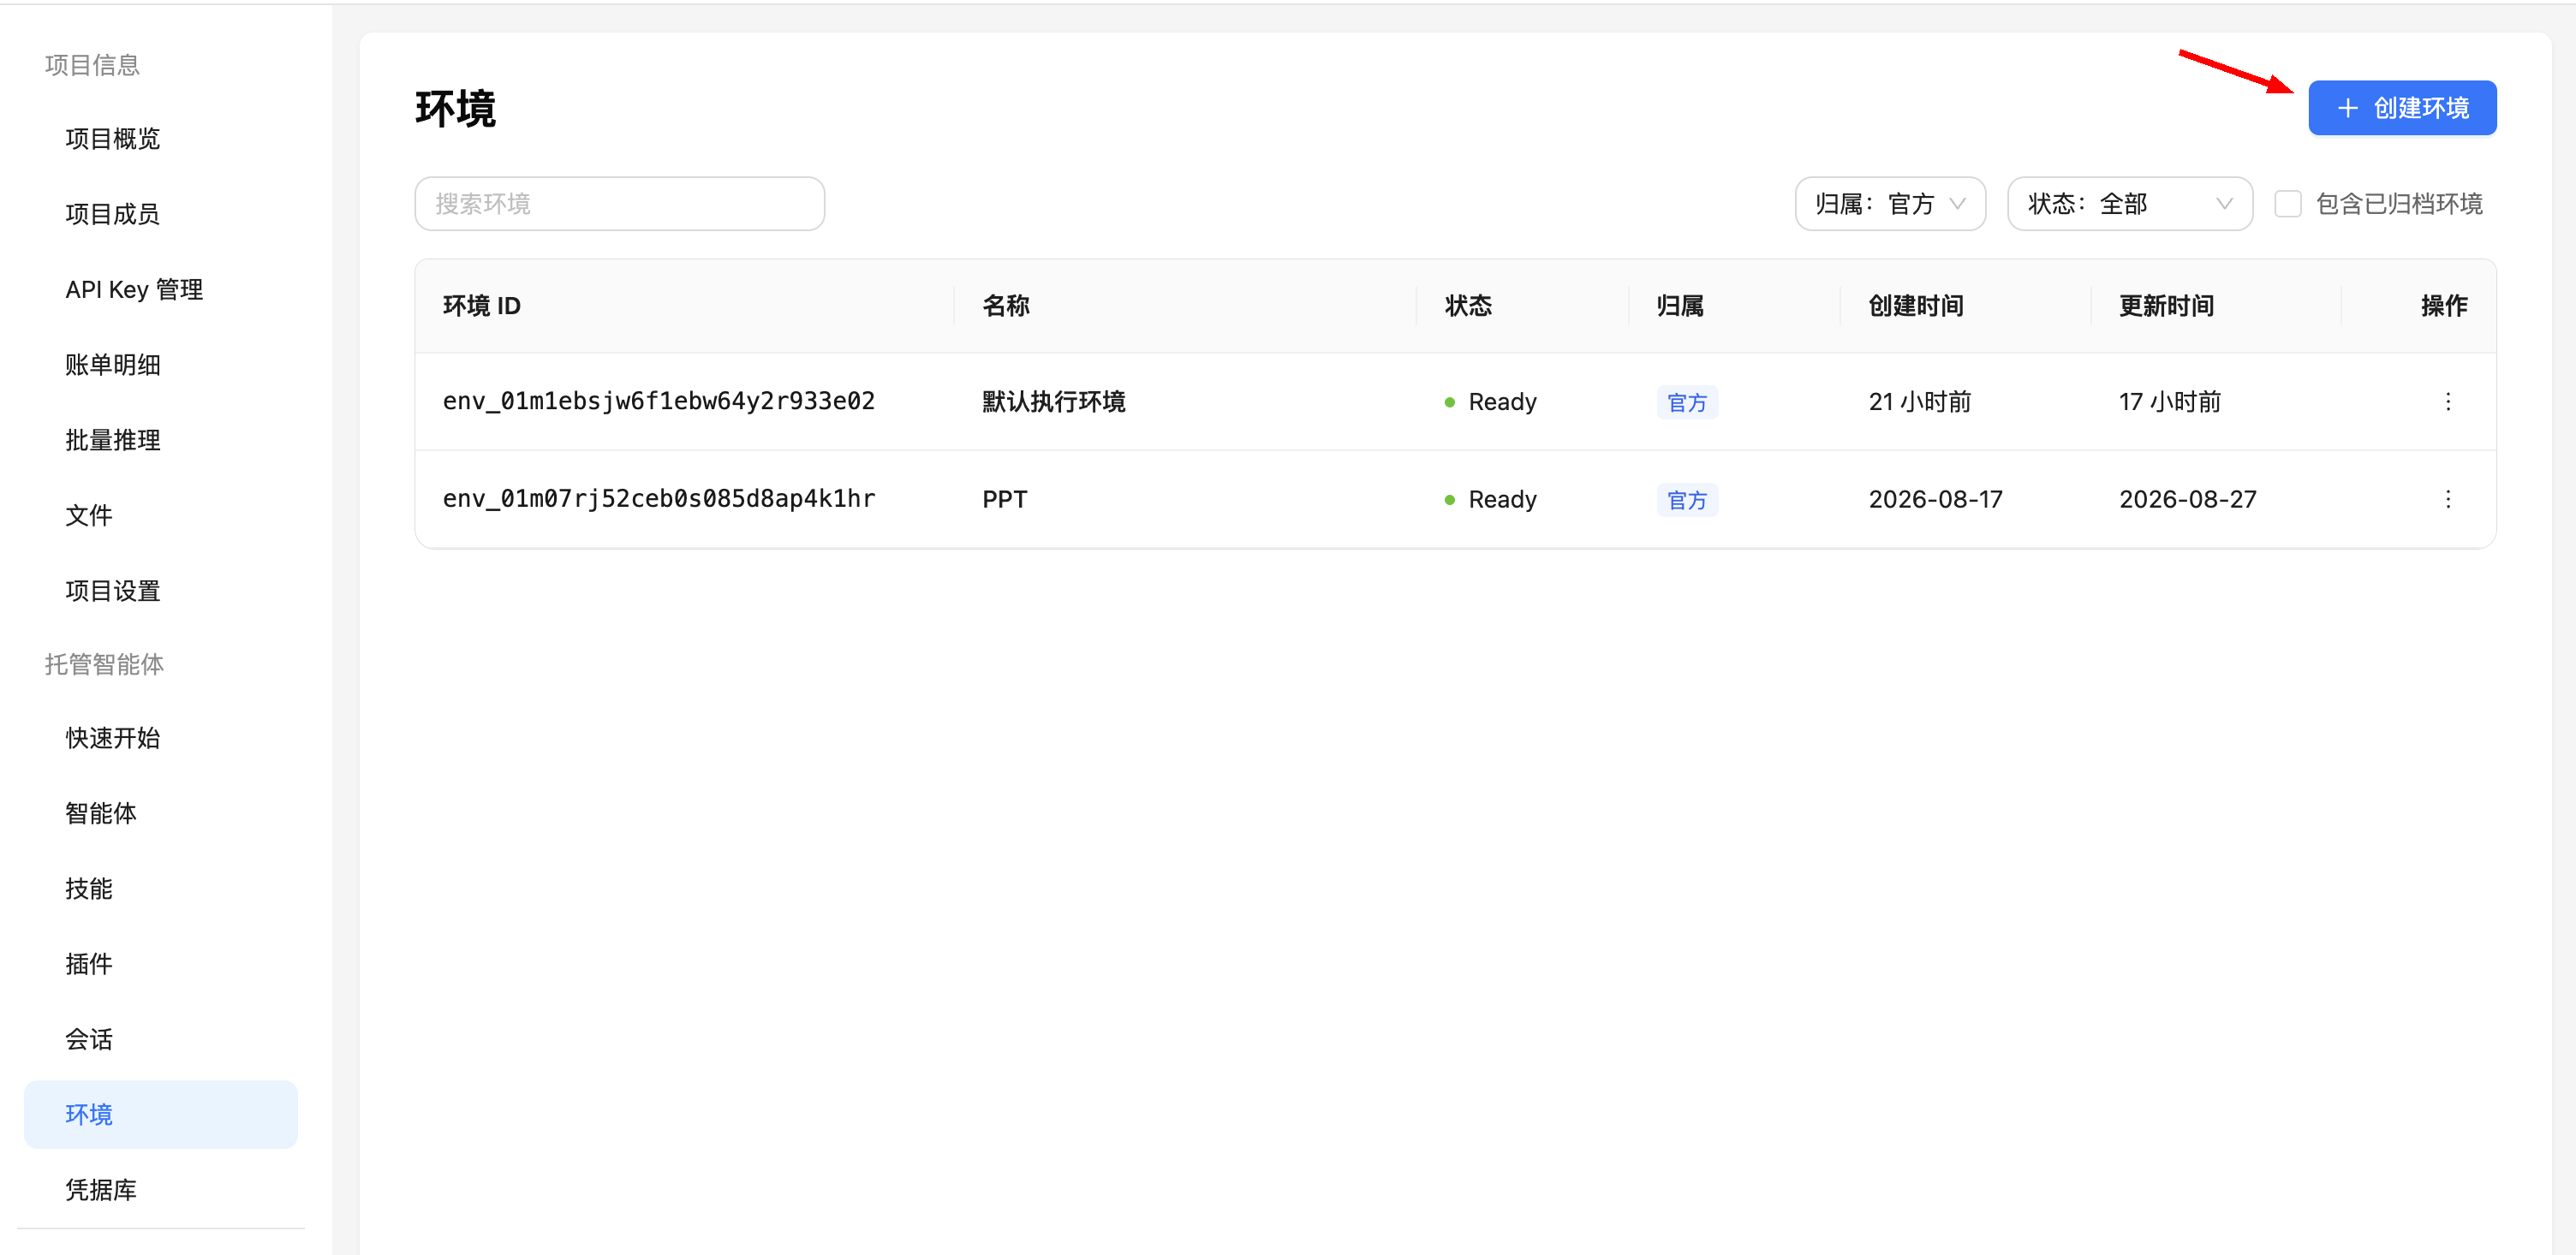Click 2026-08-17 creation date
Viewport: 2576px width, 1255px height.
[1935, 498]
